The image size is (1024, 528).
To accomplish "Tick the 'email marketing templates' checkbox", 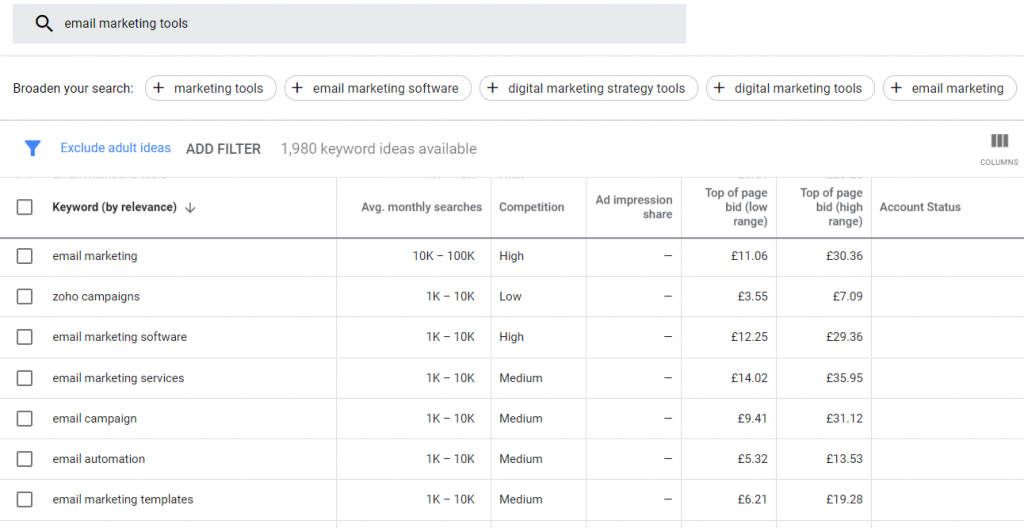I will click(25, 500).
